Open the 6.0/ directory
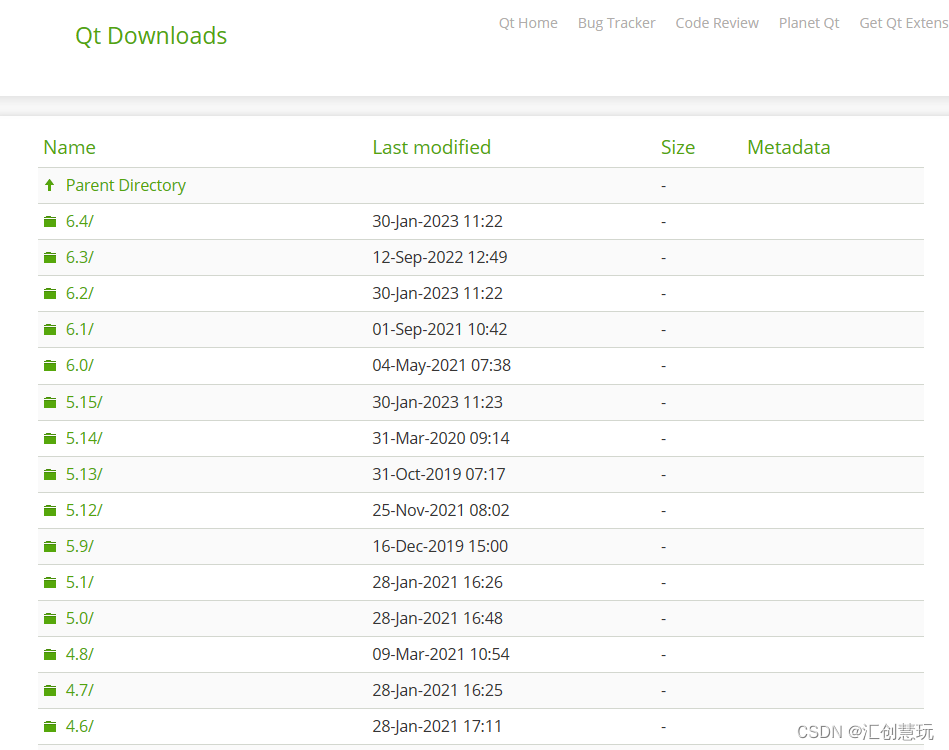Screen dimensions: 949x750 [x=79, y=366]
